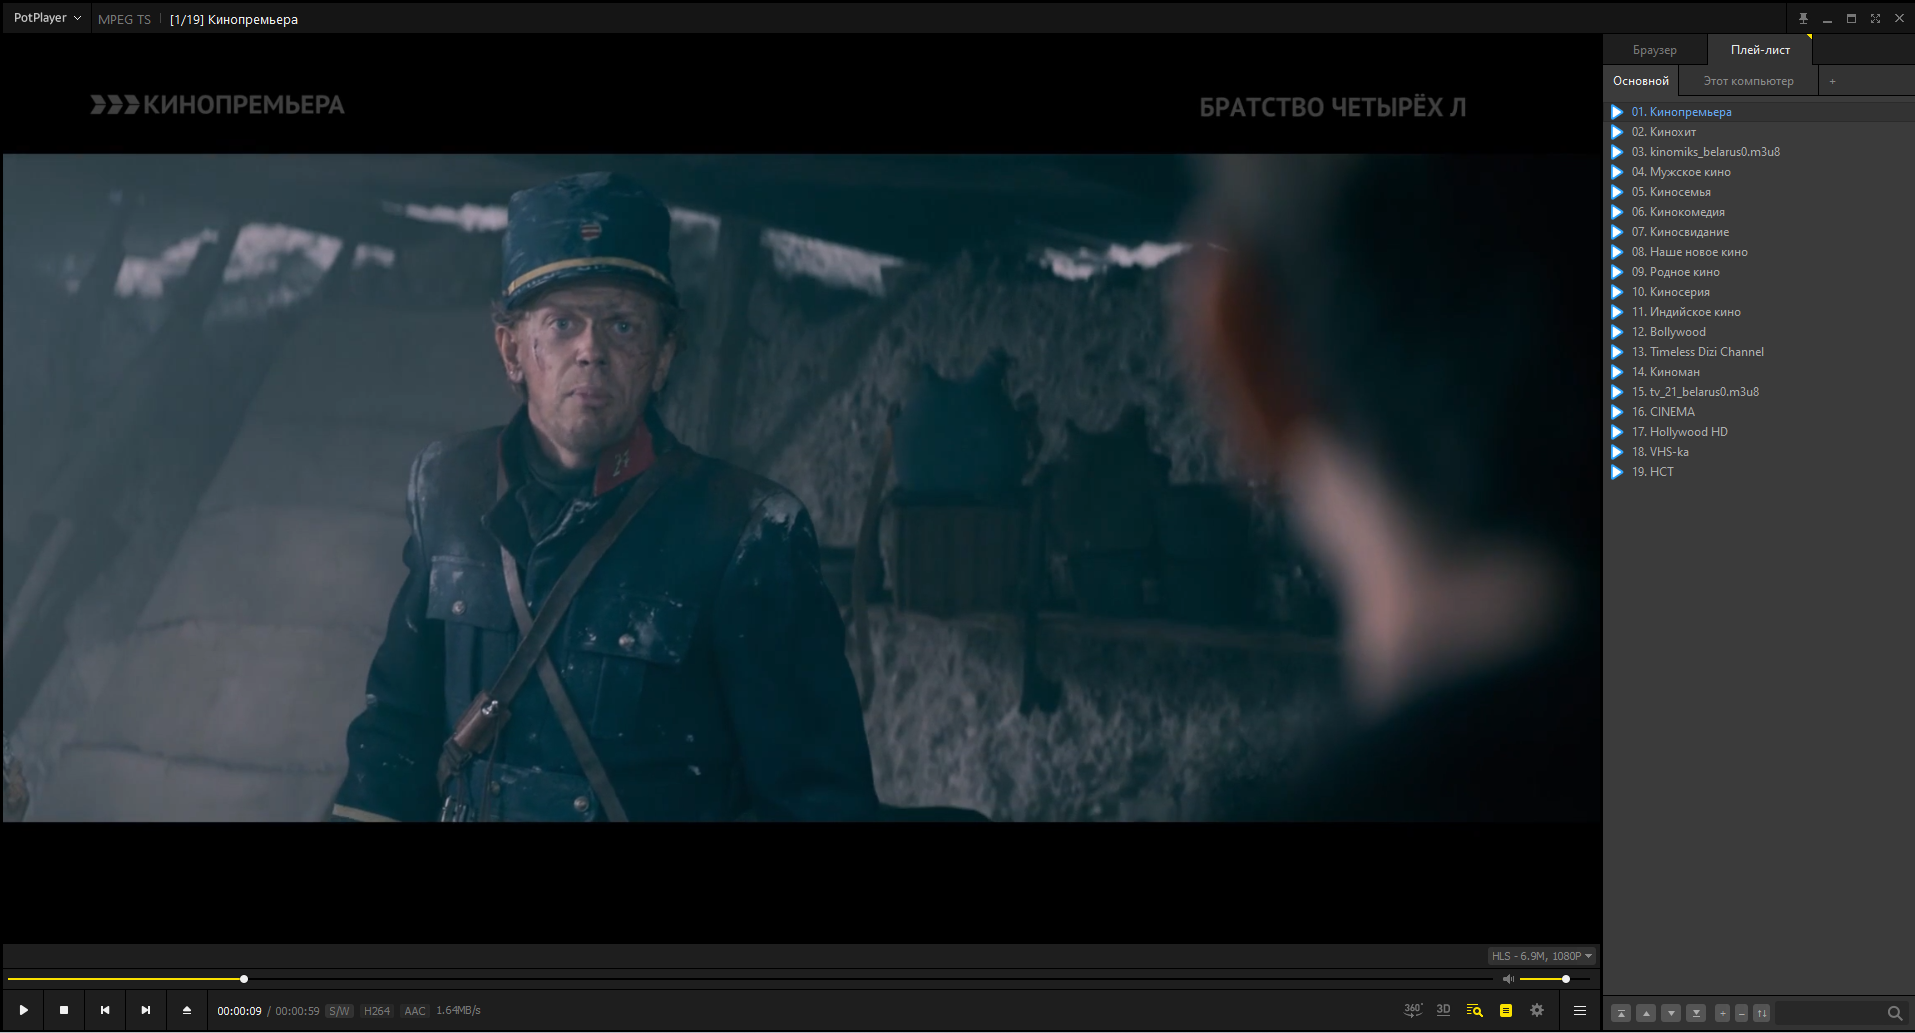Remove an item with the minus button
This screenshot has height=1033, width=1915.
[x=1741, y=1013]
